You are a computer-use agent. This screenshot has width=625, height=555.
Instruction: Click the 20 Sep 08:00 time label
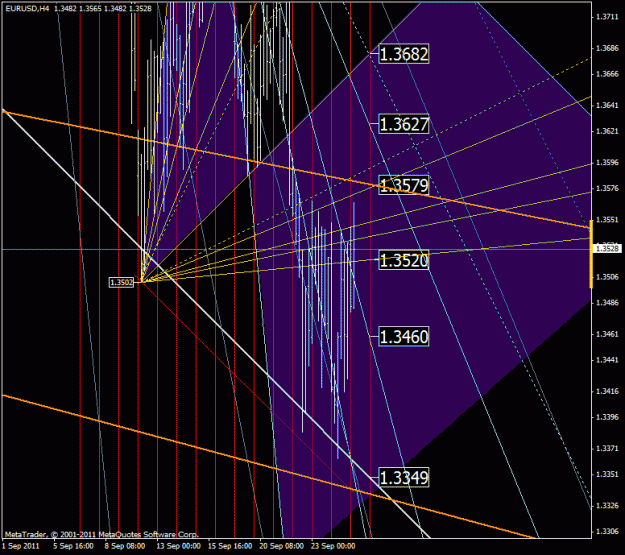click(281, 546)
